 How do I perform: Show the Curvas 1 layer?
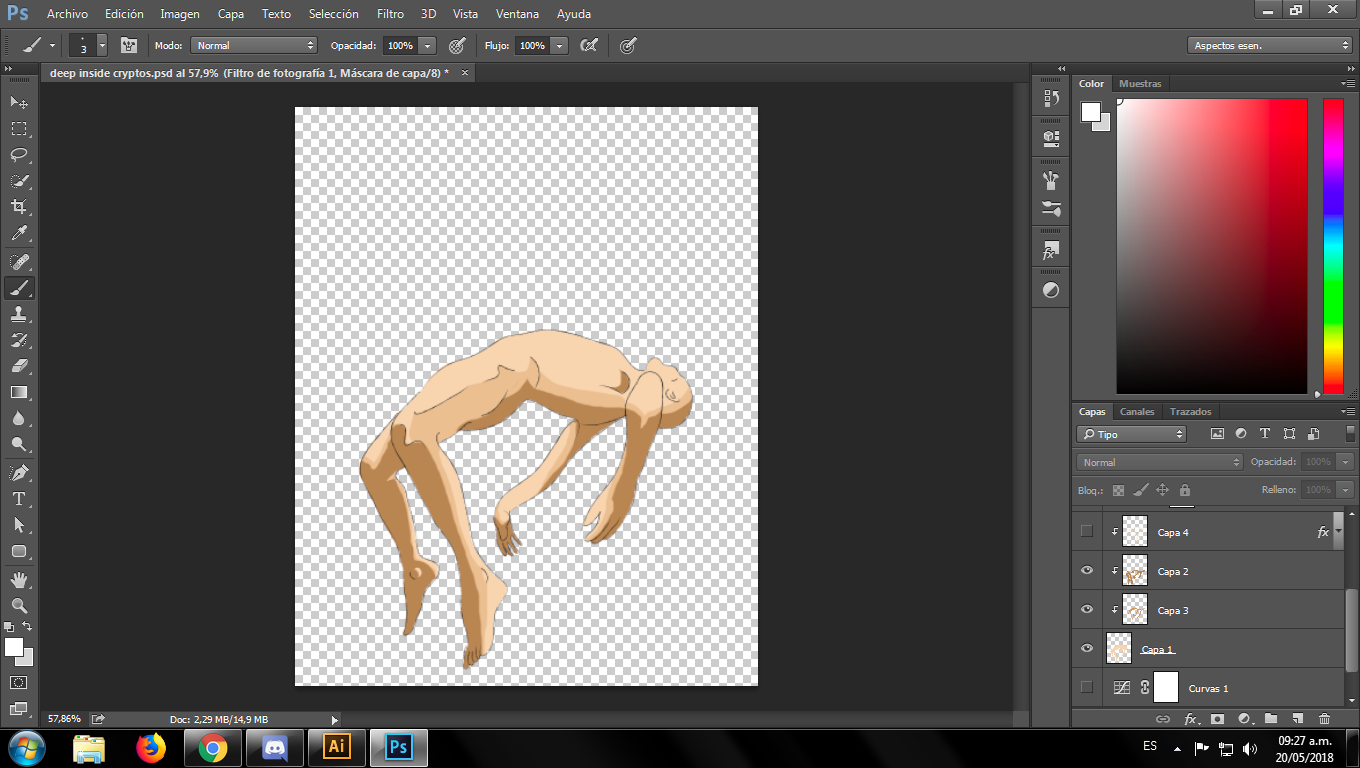click(x=1087, y=688)
